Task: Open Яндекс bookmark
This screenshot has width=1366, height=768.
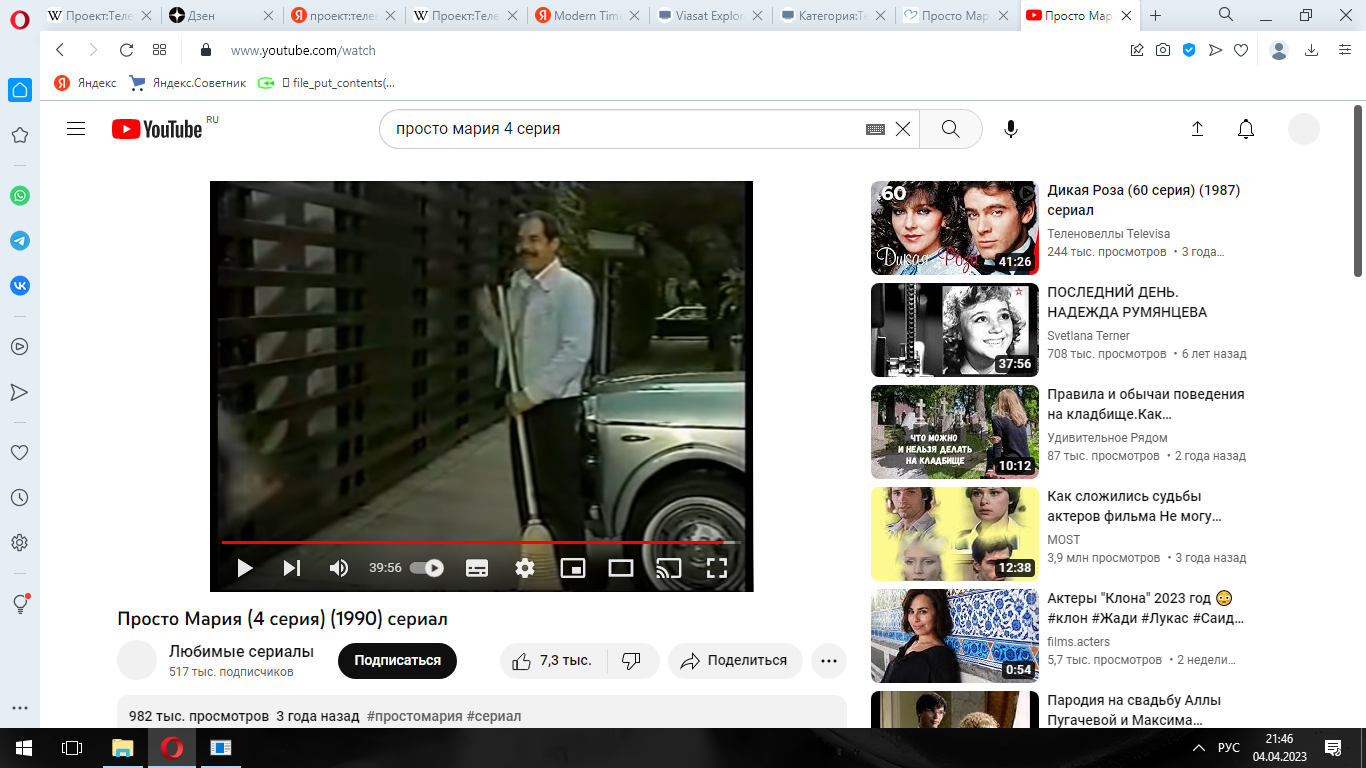Action: click(x=85, y=83)
